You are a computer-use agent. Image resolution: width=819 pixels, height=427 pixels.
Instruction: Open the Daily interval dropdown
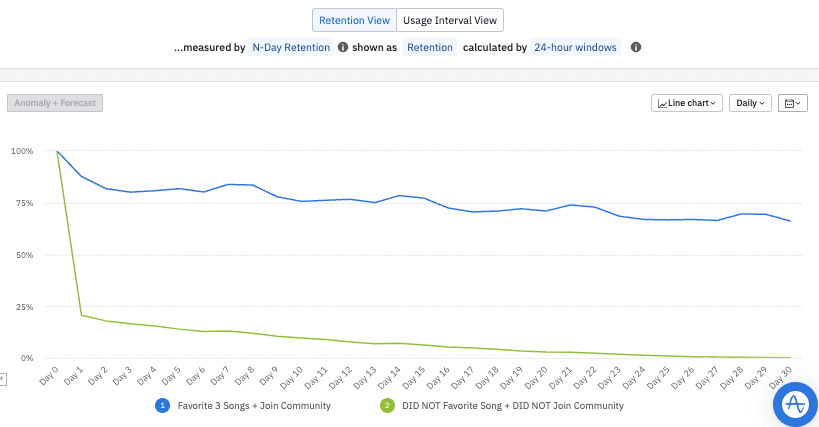(x=751, y=103)
